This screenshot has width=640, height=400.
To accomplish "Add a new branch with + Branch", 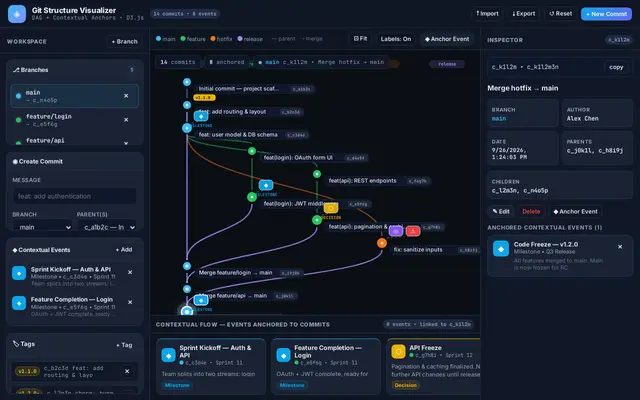I will point(124,42).
